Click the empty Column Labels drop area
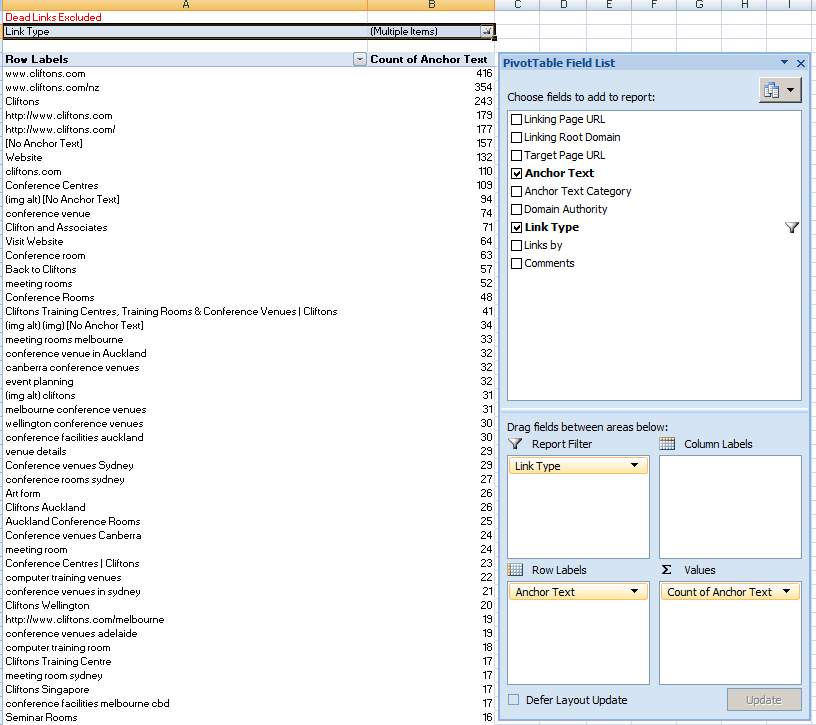The image size is (816, 725). (x=730, y=506)
